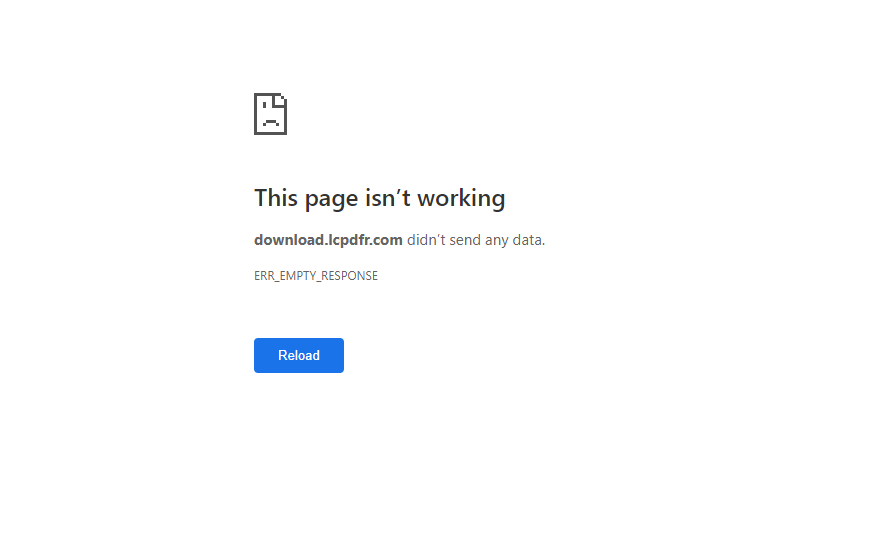Click the "didn't send any data." text
874x545 pixels.
tap(476, 240)
